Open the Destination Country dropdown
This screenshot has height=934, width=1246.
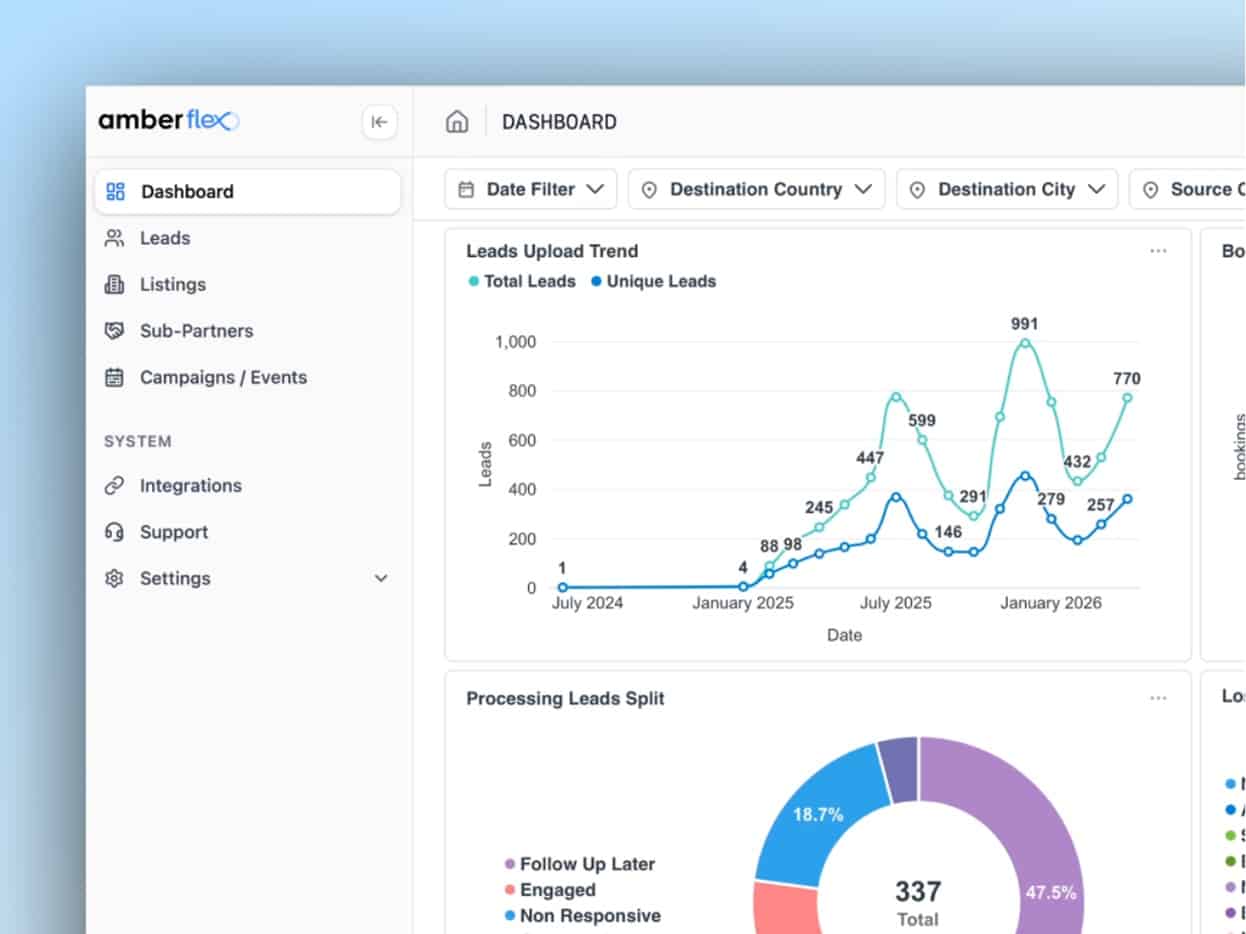(757, 189)
